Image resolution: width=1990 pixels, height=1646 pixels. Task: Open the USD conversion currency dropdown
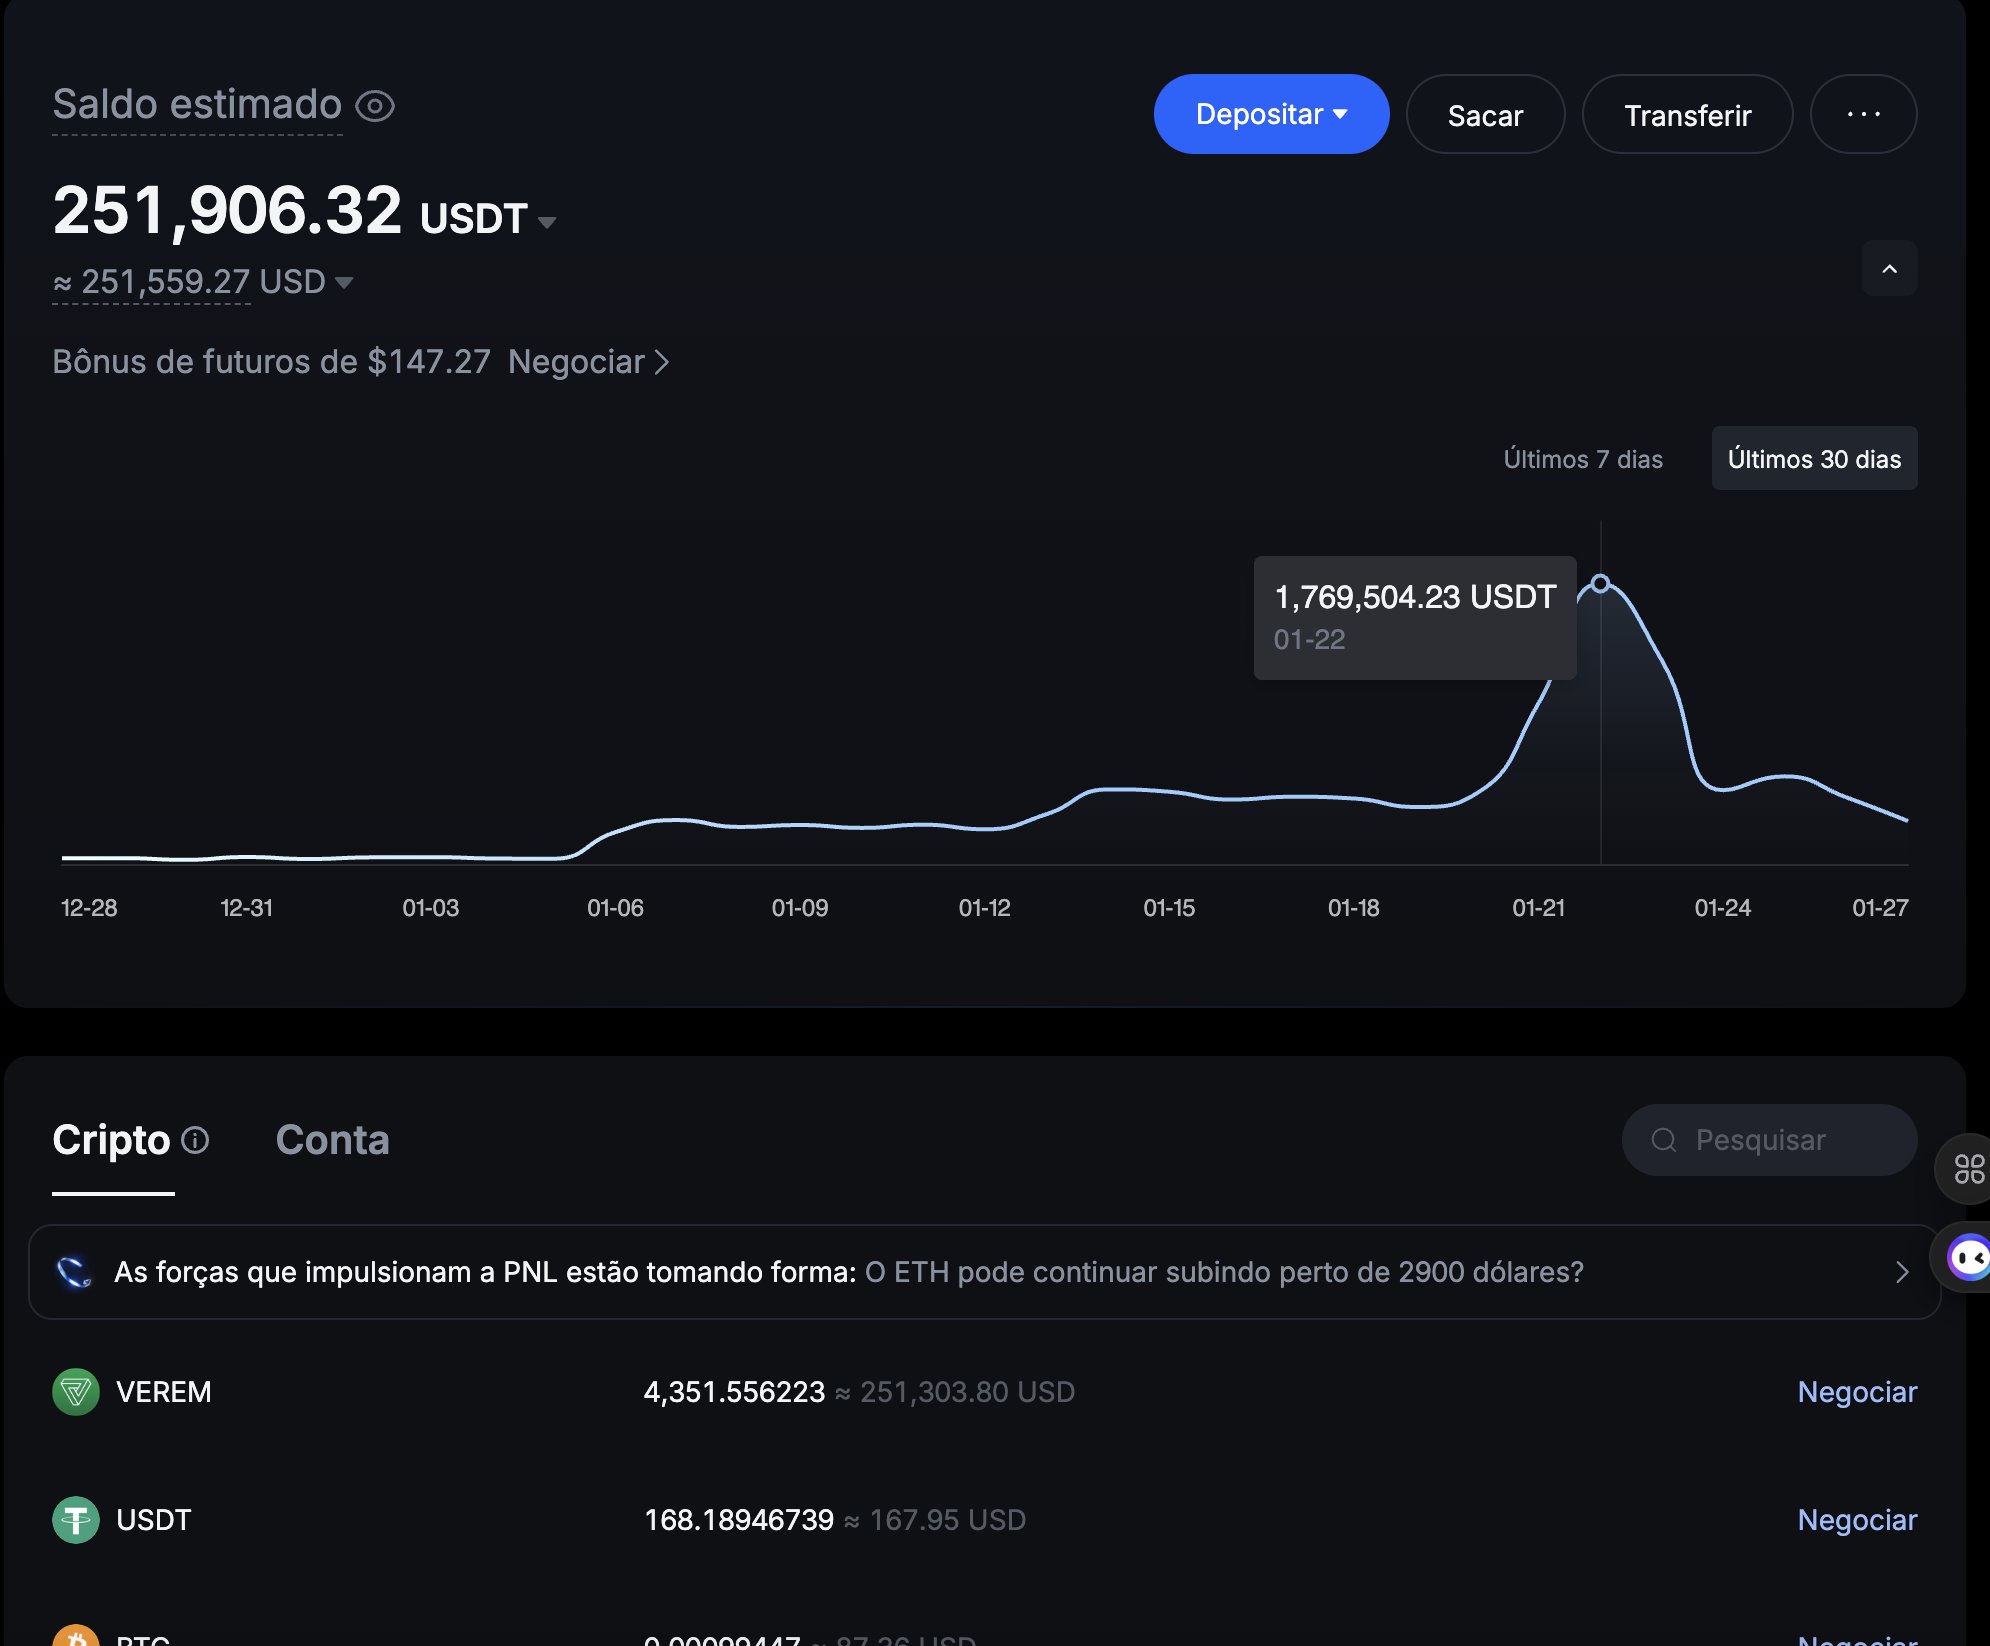point(344,283)
